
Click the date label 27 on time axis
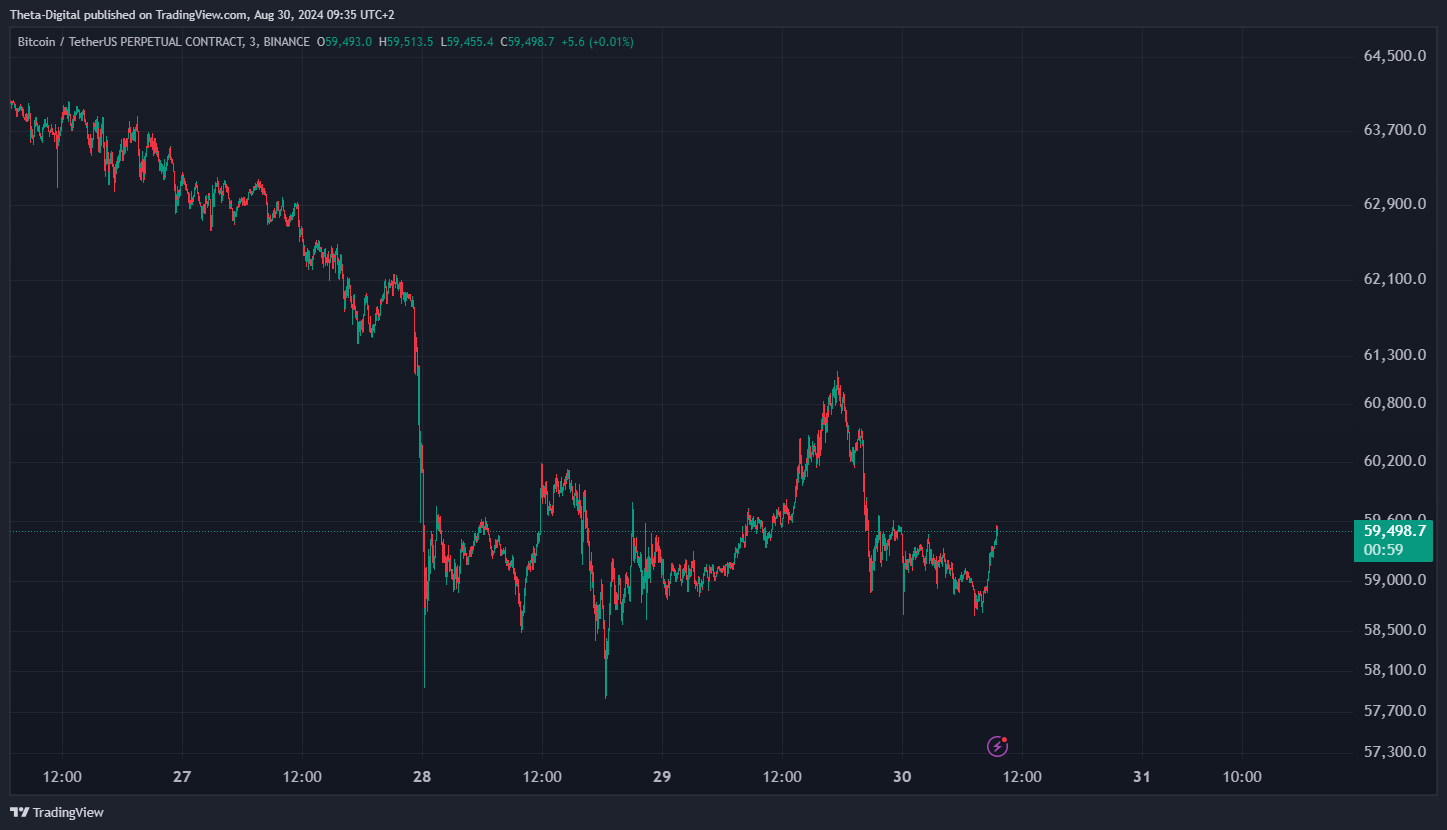pyautogui.click(x=182, y=777)
